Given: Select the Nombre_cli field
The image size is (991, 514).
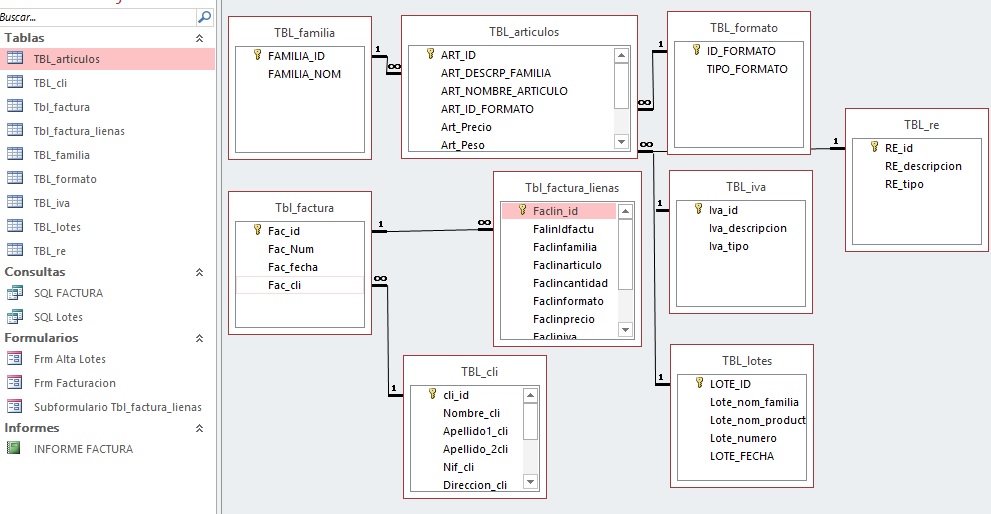Looking at the screenshot, I should 471,413.
